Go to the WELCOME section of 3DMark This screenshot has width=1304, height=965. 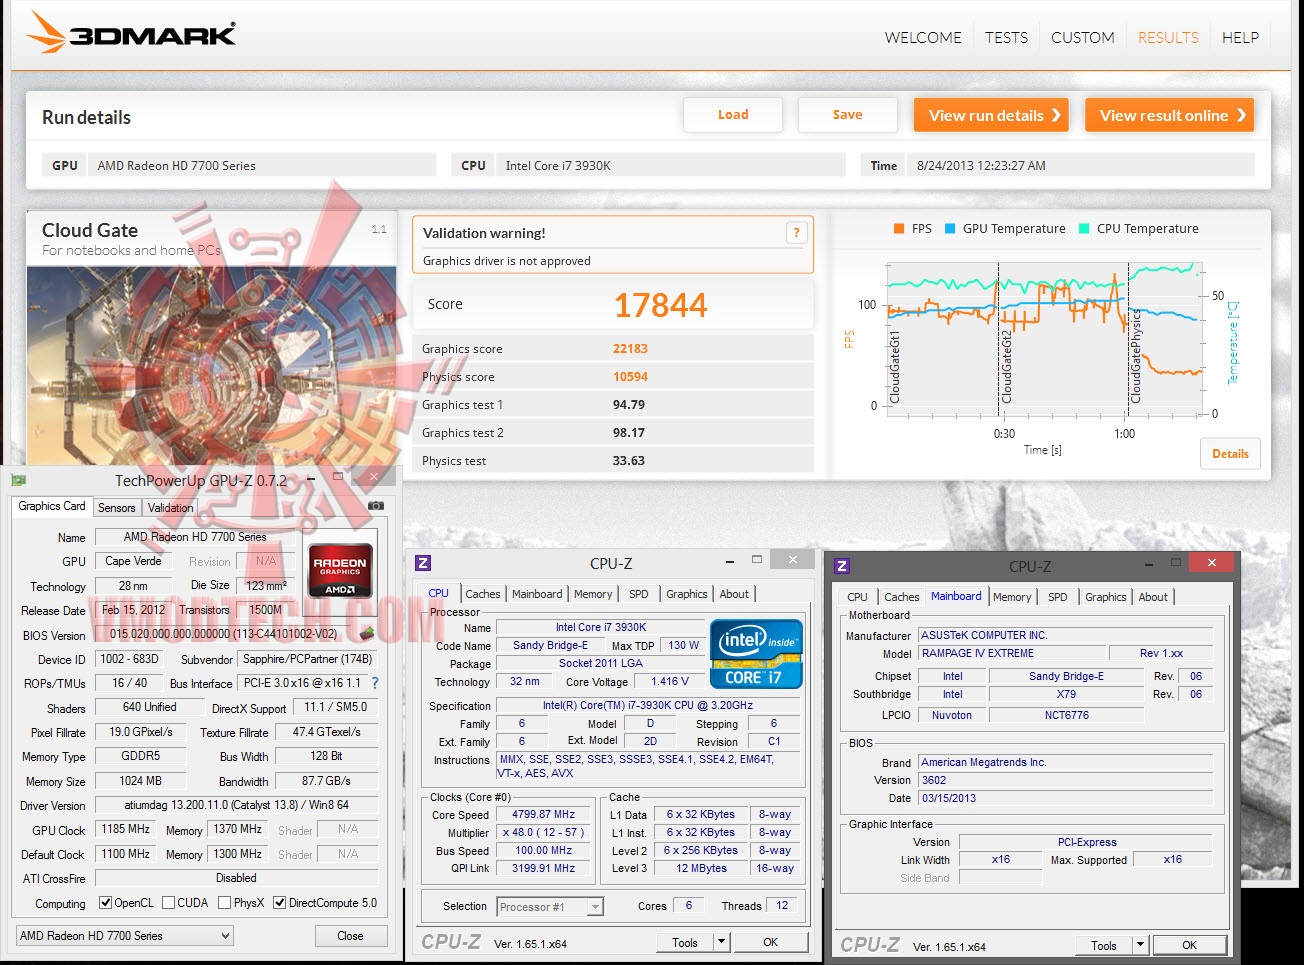pyautogui.click(x=923, y=37)
